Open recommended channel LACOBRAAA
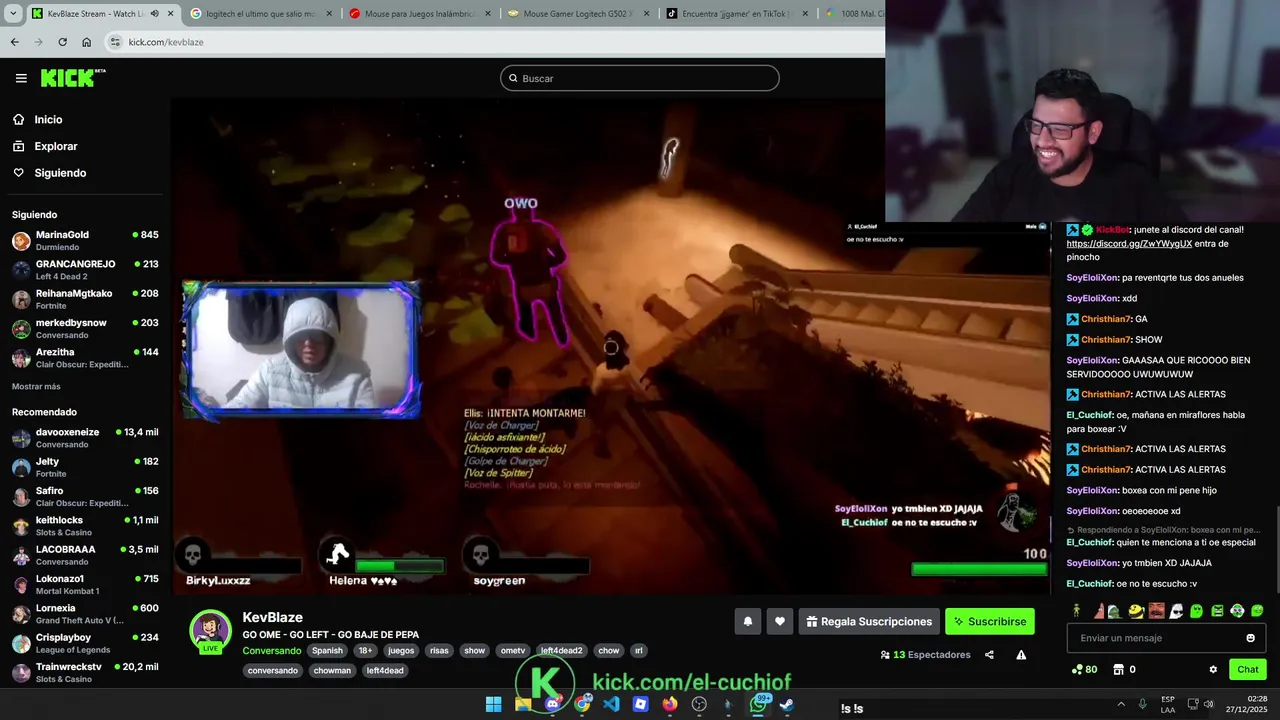The height and width of the screenshot is (720, 1280). [85, 555]
